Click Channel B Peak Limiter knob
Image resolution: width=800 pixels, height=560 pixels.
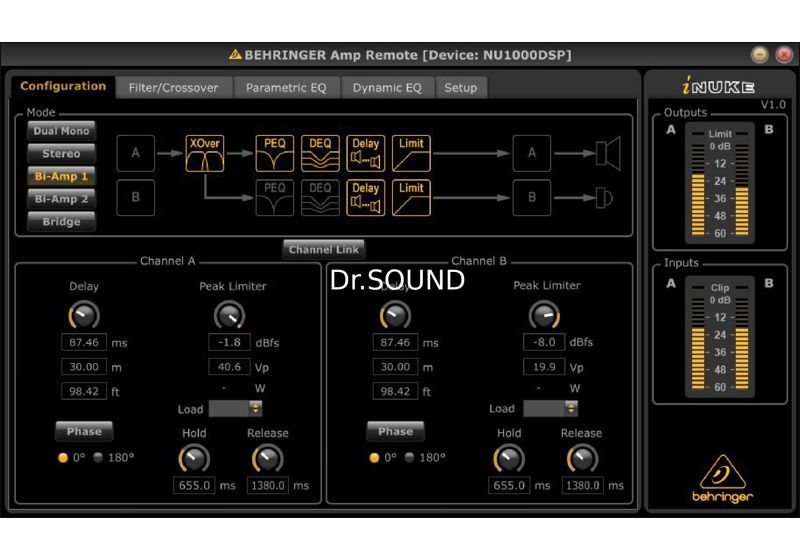pos(544,315)
